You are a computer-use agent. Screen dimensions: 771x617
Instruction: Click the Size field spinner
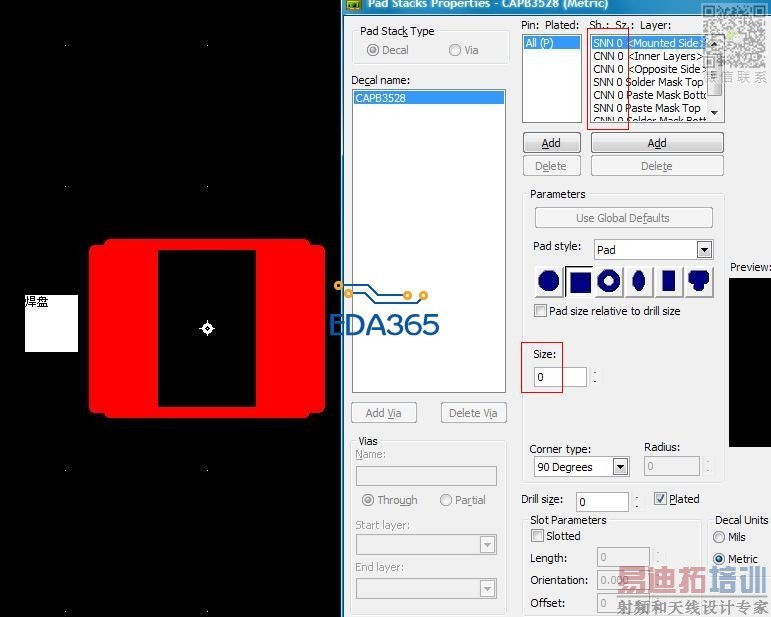(x=595, y=377)
